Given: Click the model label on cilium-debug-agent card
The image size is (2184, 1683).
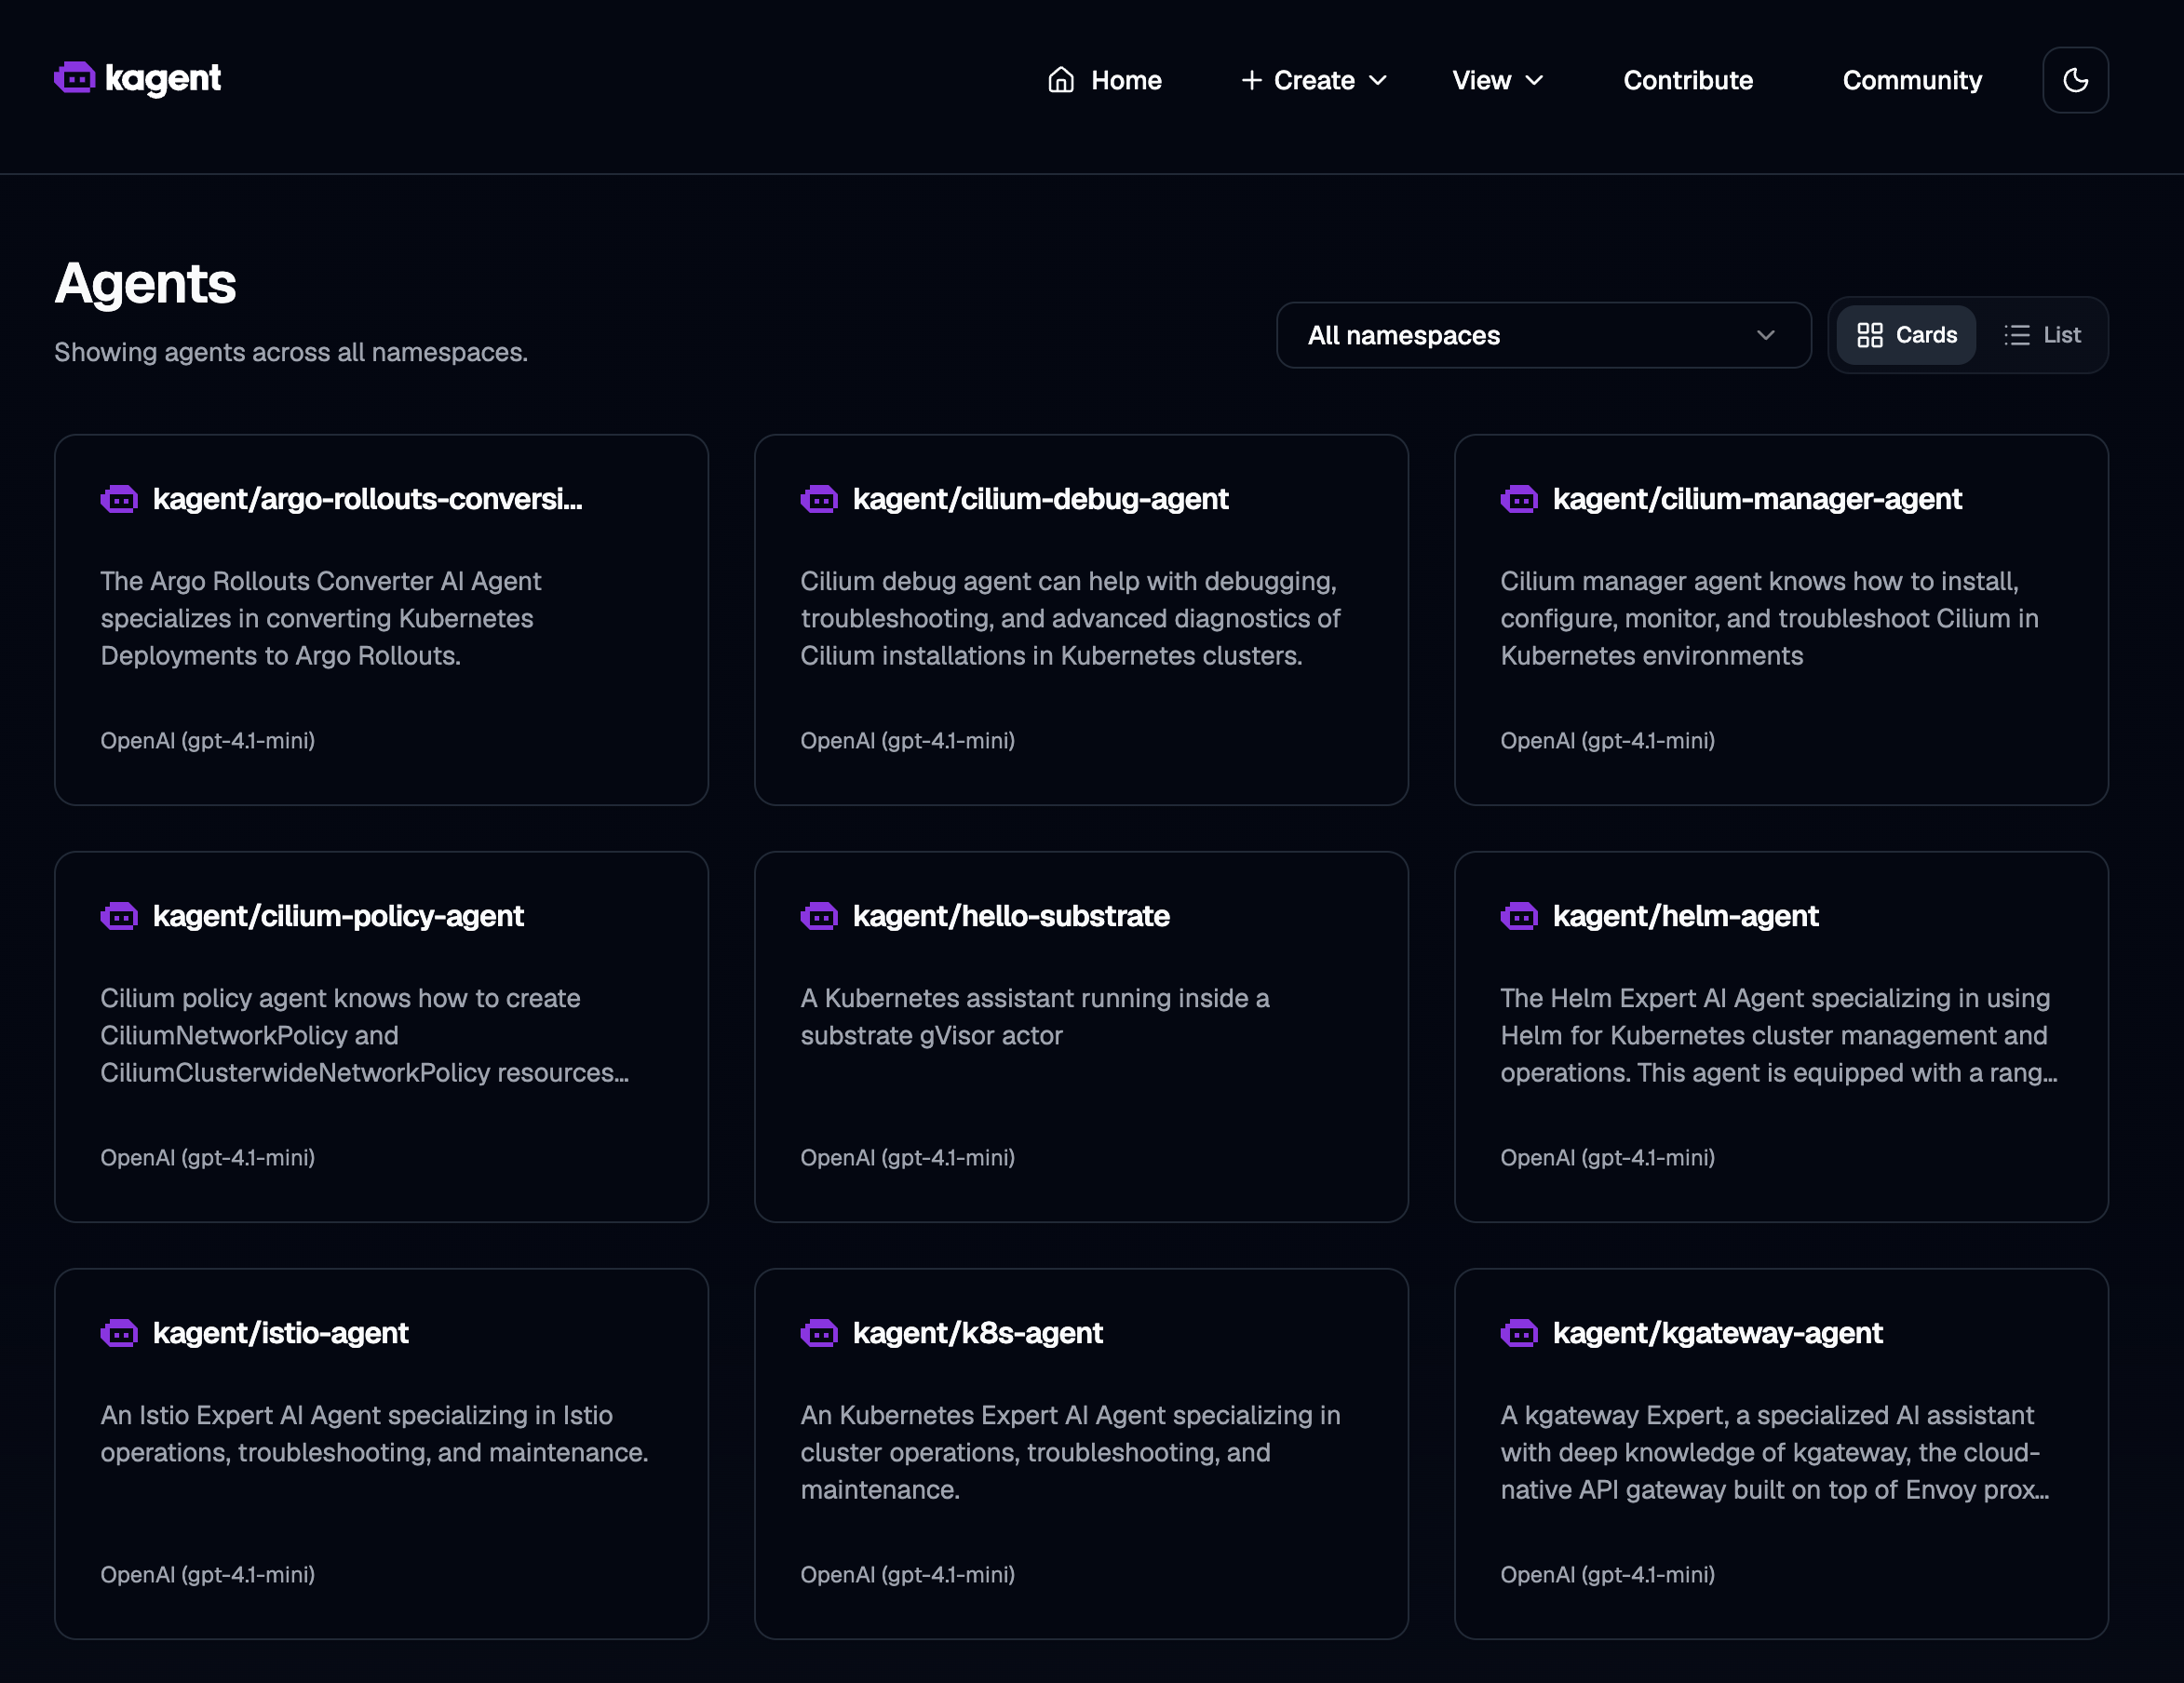Looking at the screenshot, I should tap(907, 741).
